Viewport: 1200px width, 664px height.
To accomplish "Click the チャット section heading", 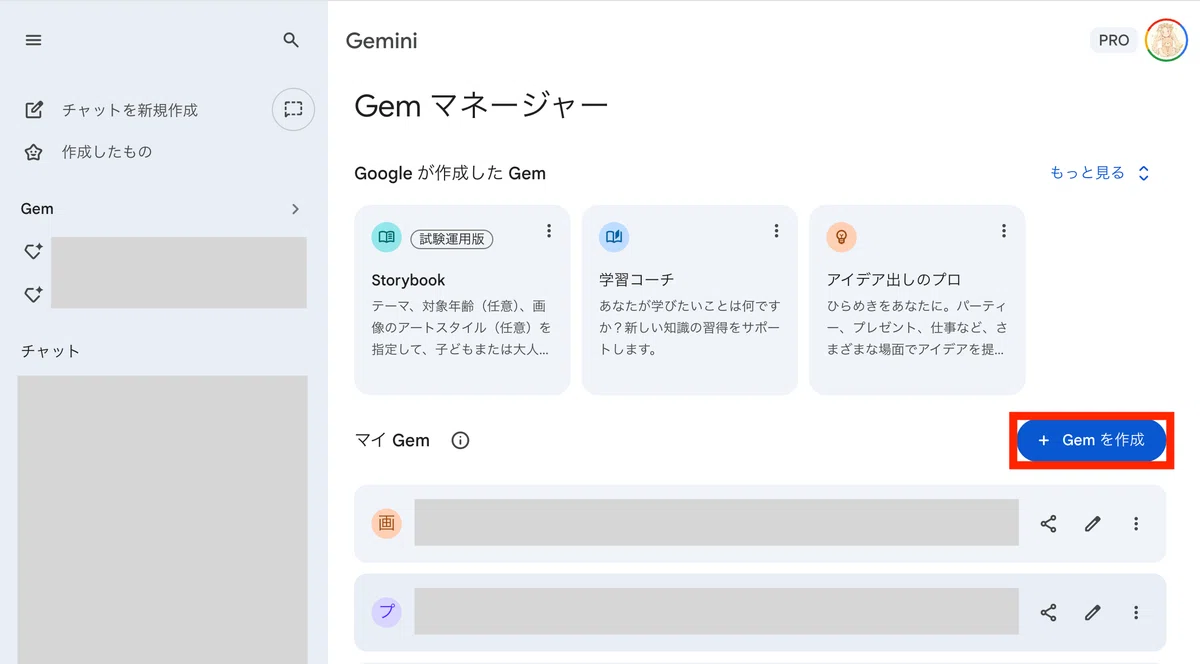I will coord(50,351).
